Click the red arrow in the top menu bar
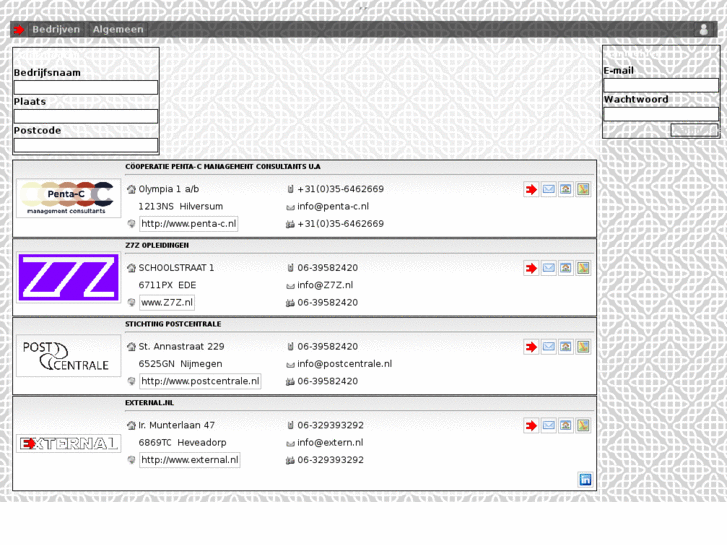 click(x=19, y=30)
